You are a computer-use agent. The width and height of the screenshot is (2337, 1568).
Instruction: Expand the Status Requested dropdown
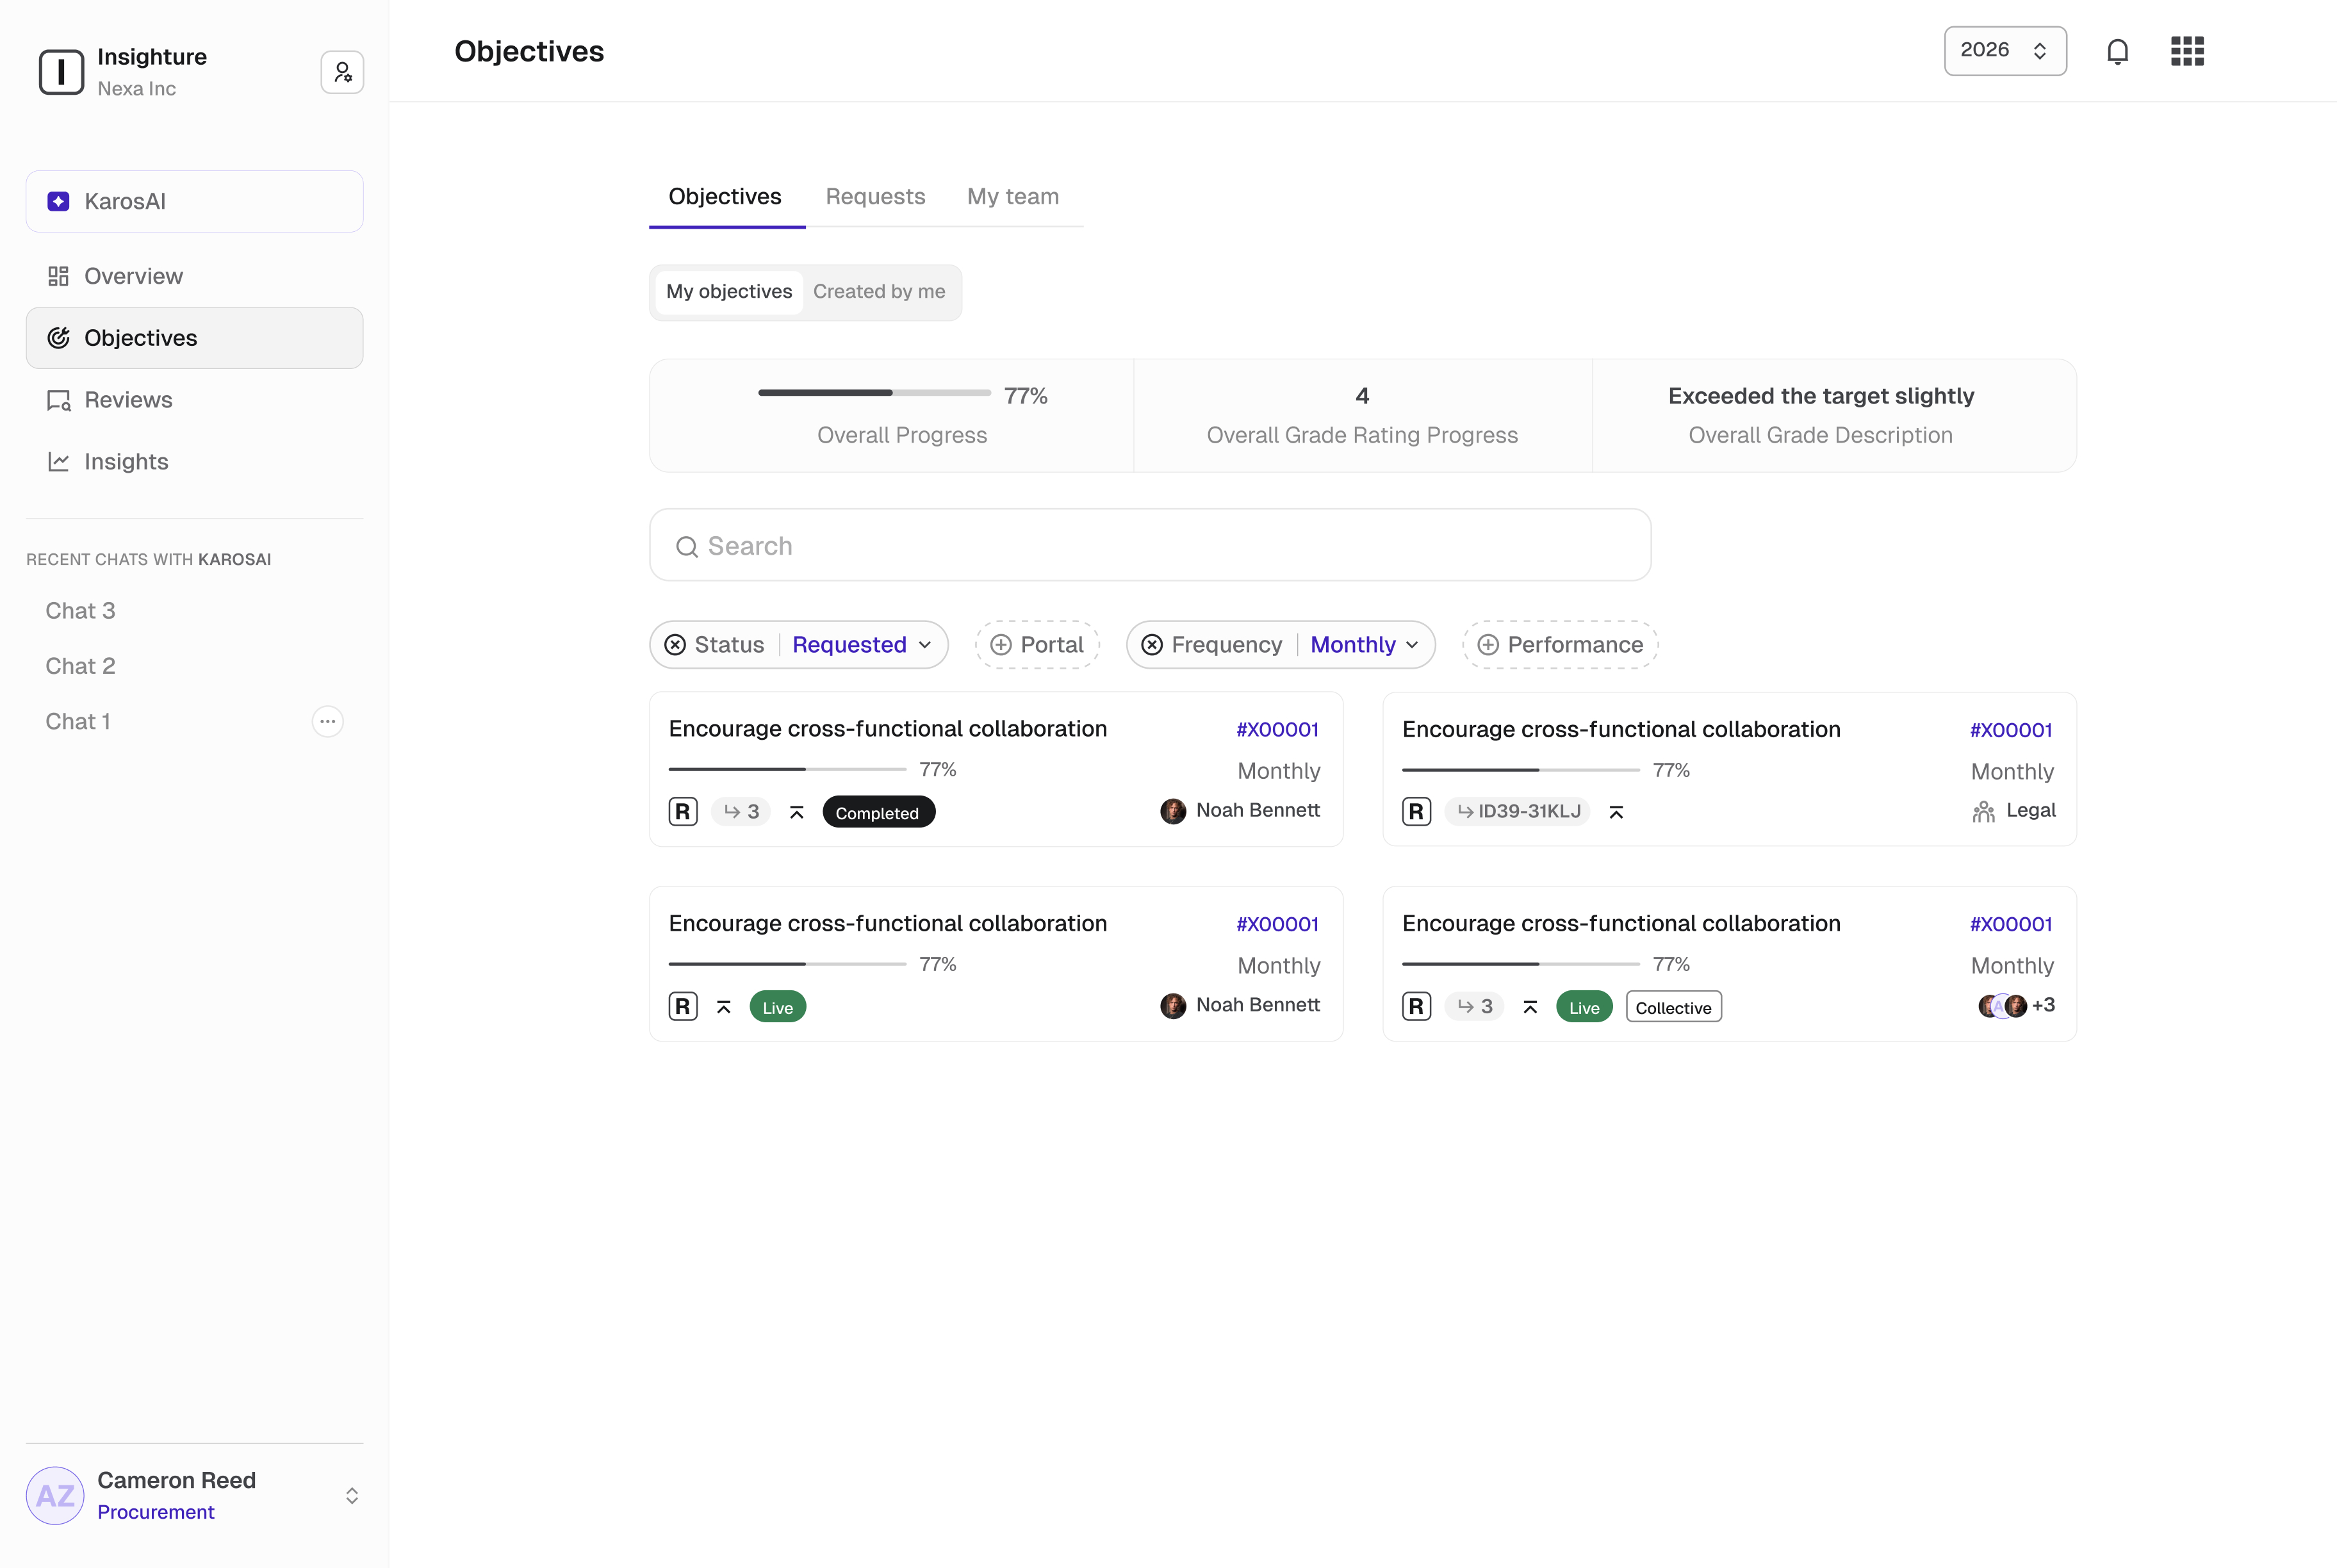[x=862, y=645]
